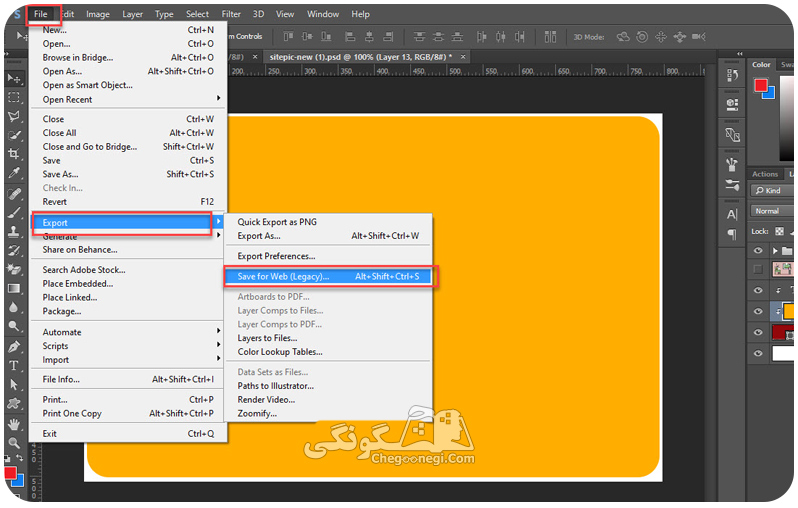Screen dimensions: 798x508
Task: Select the Rectangular Marquee tool
Action: tap(14, 97)
